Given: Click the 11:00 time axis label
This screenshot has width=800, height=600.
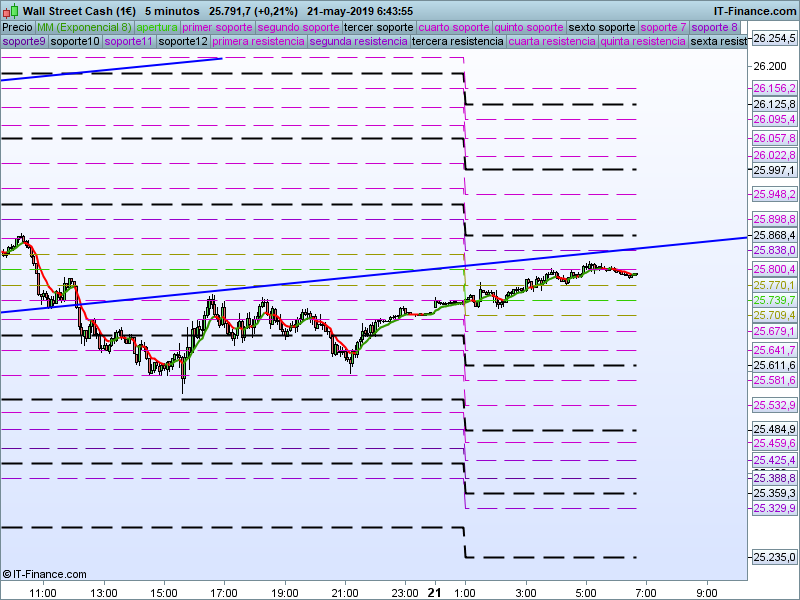Looking at the screenshot, I should [43, 593].
